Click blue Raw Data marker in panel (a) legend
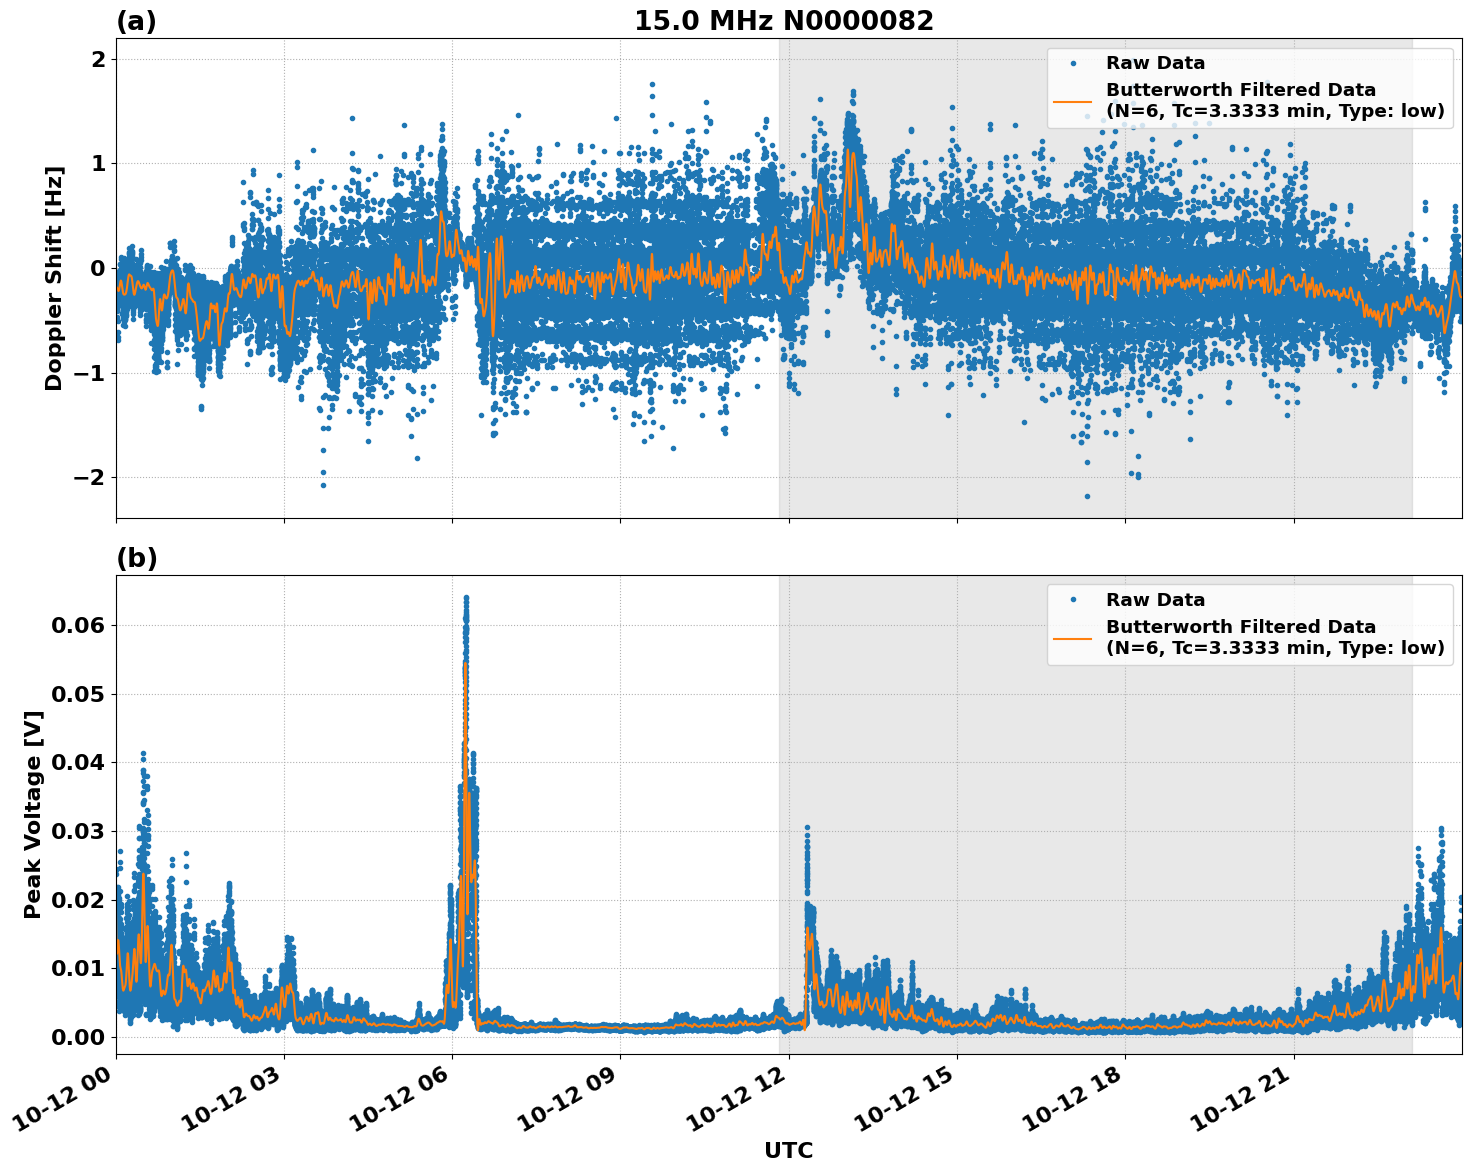Image resolution: width=1471 pixels, height=1172 pixels. (1073, 63)
